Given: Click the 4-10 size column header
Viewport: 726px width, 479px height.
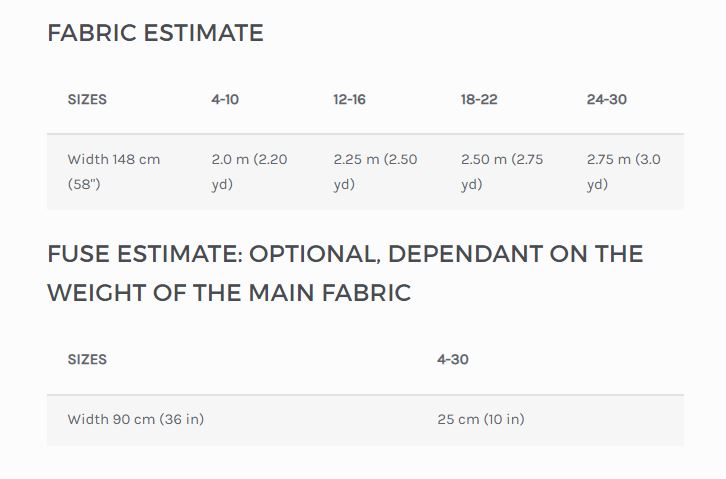Looking at the screenshot, I should point(225,100).
